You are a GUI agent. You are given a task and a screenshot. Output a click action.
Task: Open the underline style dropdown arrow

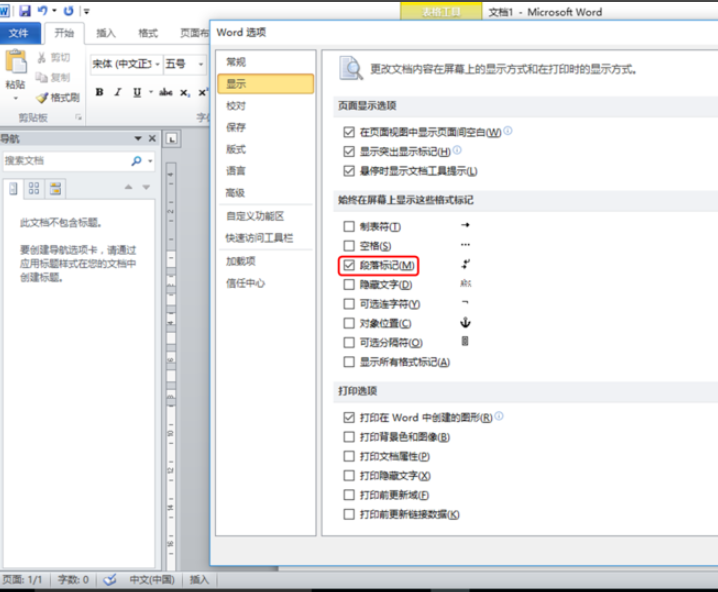point(151,92)
